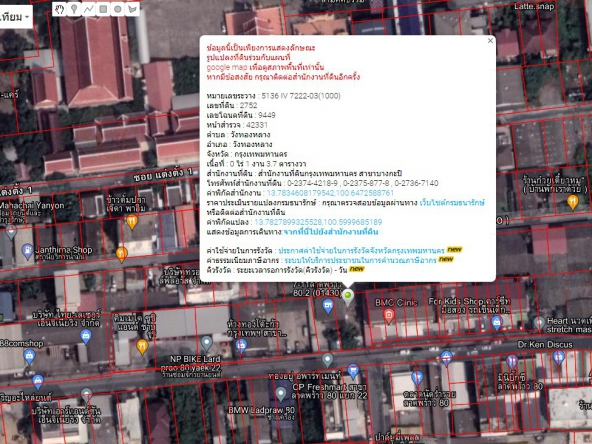Image resolution: width=592 pixels, height=444 pixels.
Task: Pick the rectangle drawing tool
Action: (103, 9)
